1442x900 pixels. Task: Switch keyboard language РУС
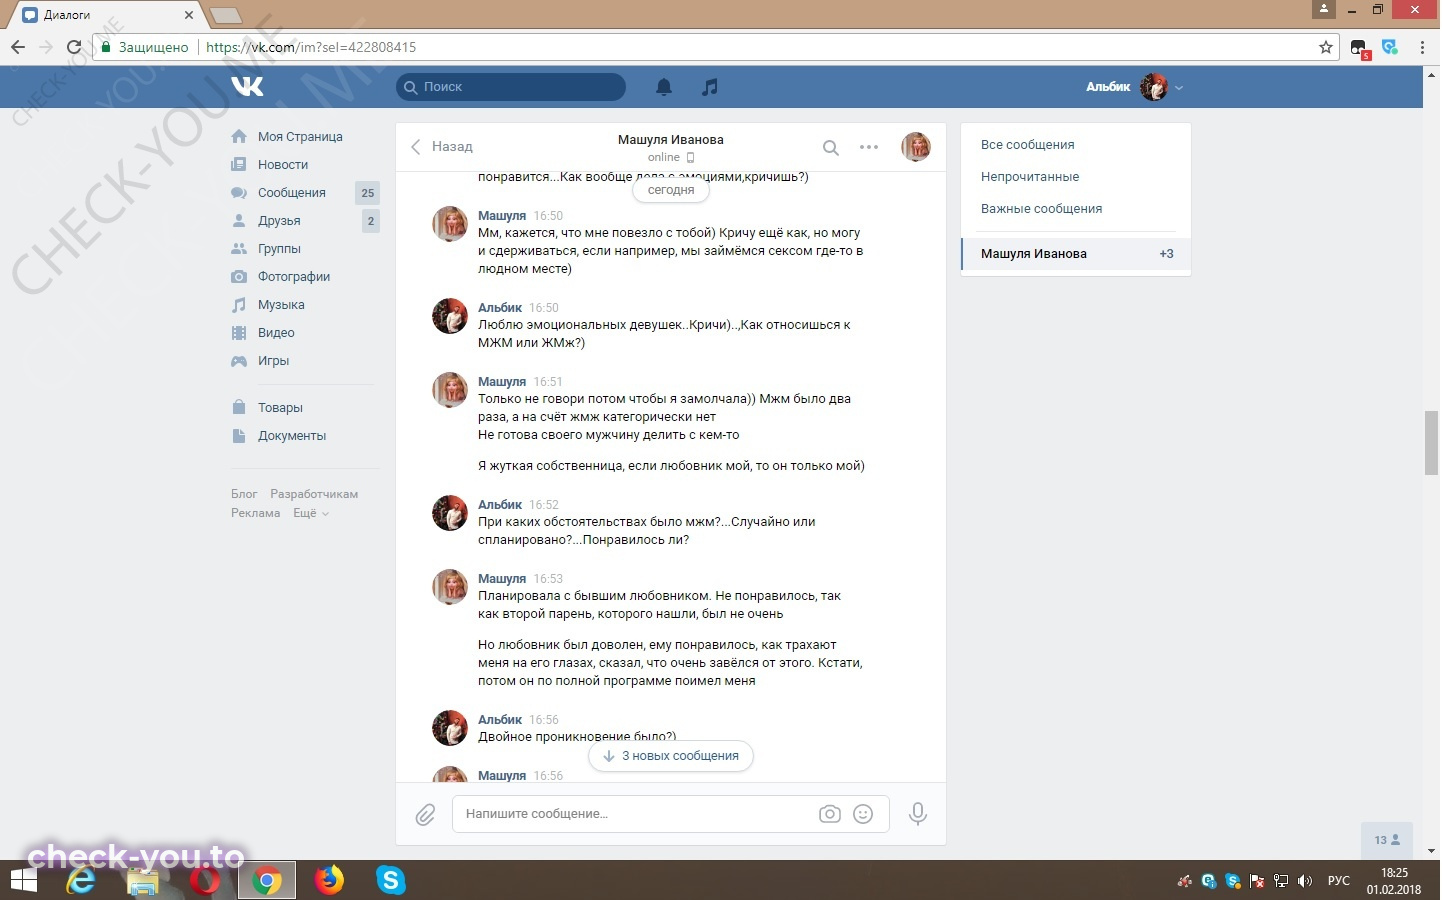coord(1338,881)
